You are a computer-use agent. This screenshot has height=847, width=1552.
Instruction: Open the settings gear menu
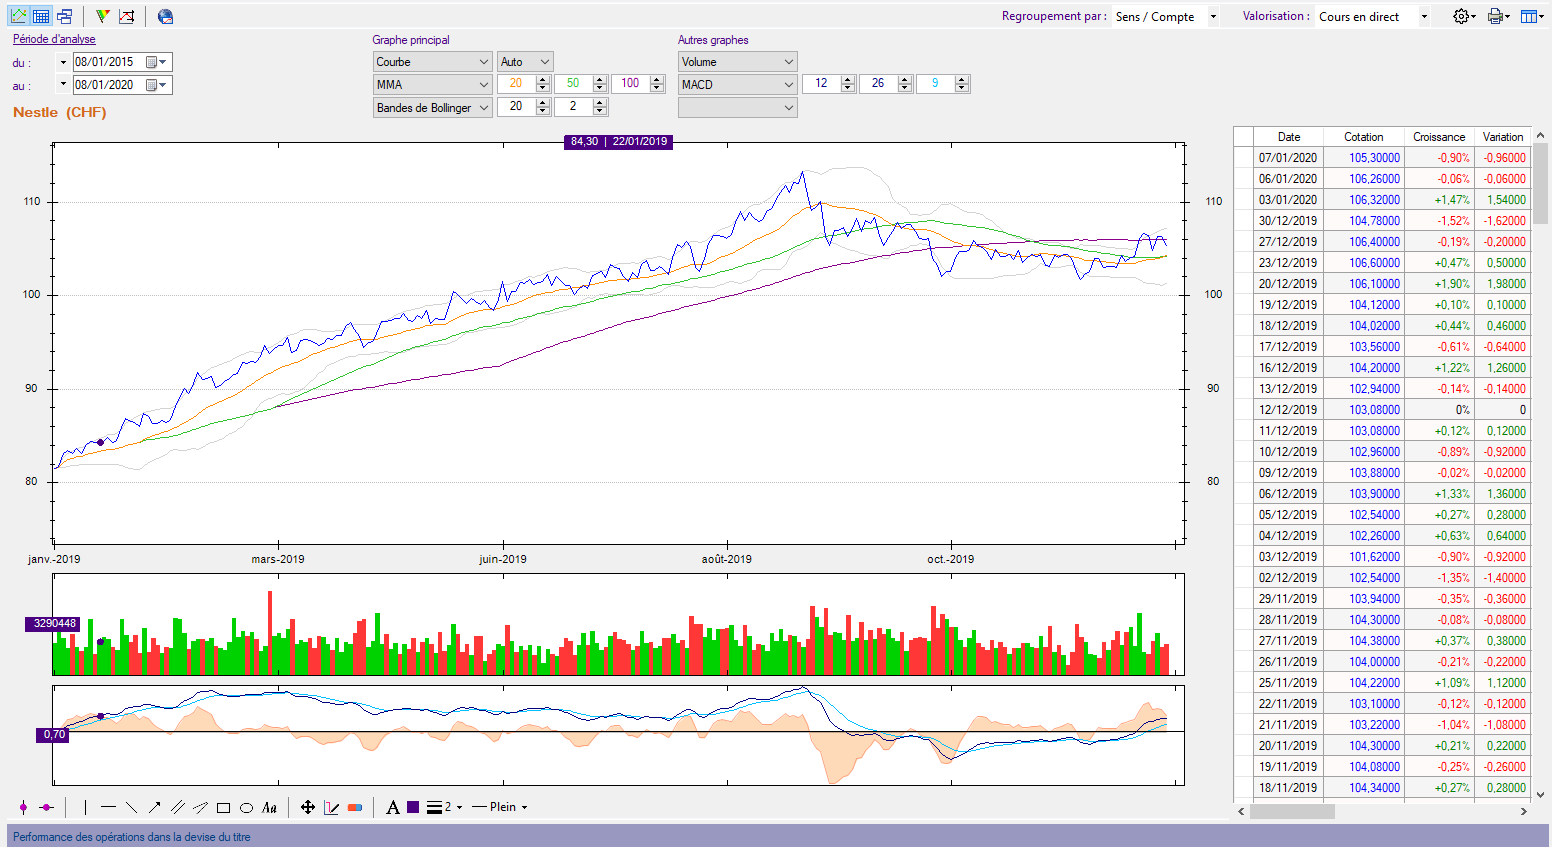[1463, 16]
